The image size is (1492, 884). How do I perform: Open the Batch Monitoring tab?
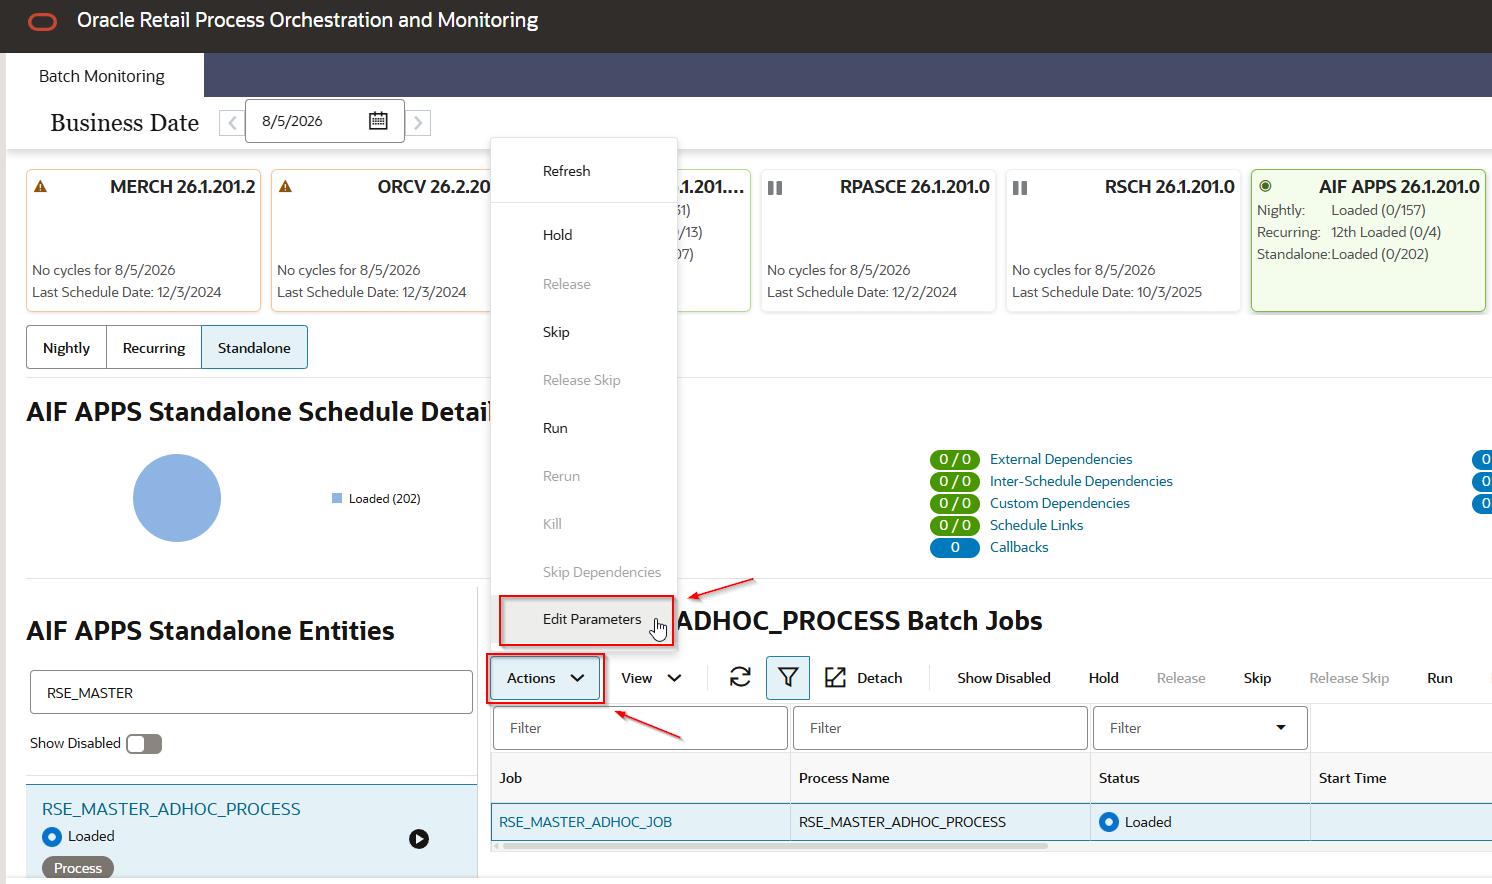point(102,76)
